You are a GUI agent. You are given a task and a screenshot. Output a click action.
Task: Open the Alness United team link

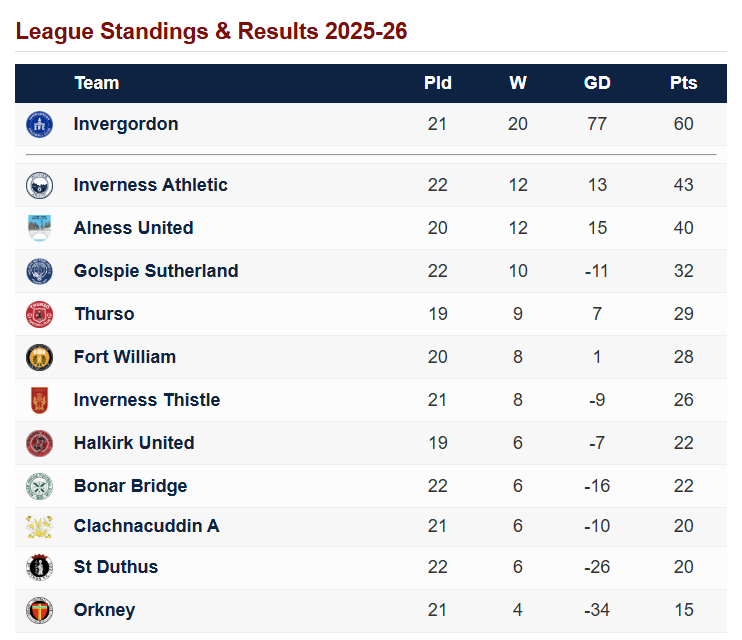point(133,228)
